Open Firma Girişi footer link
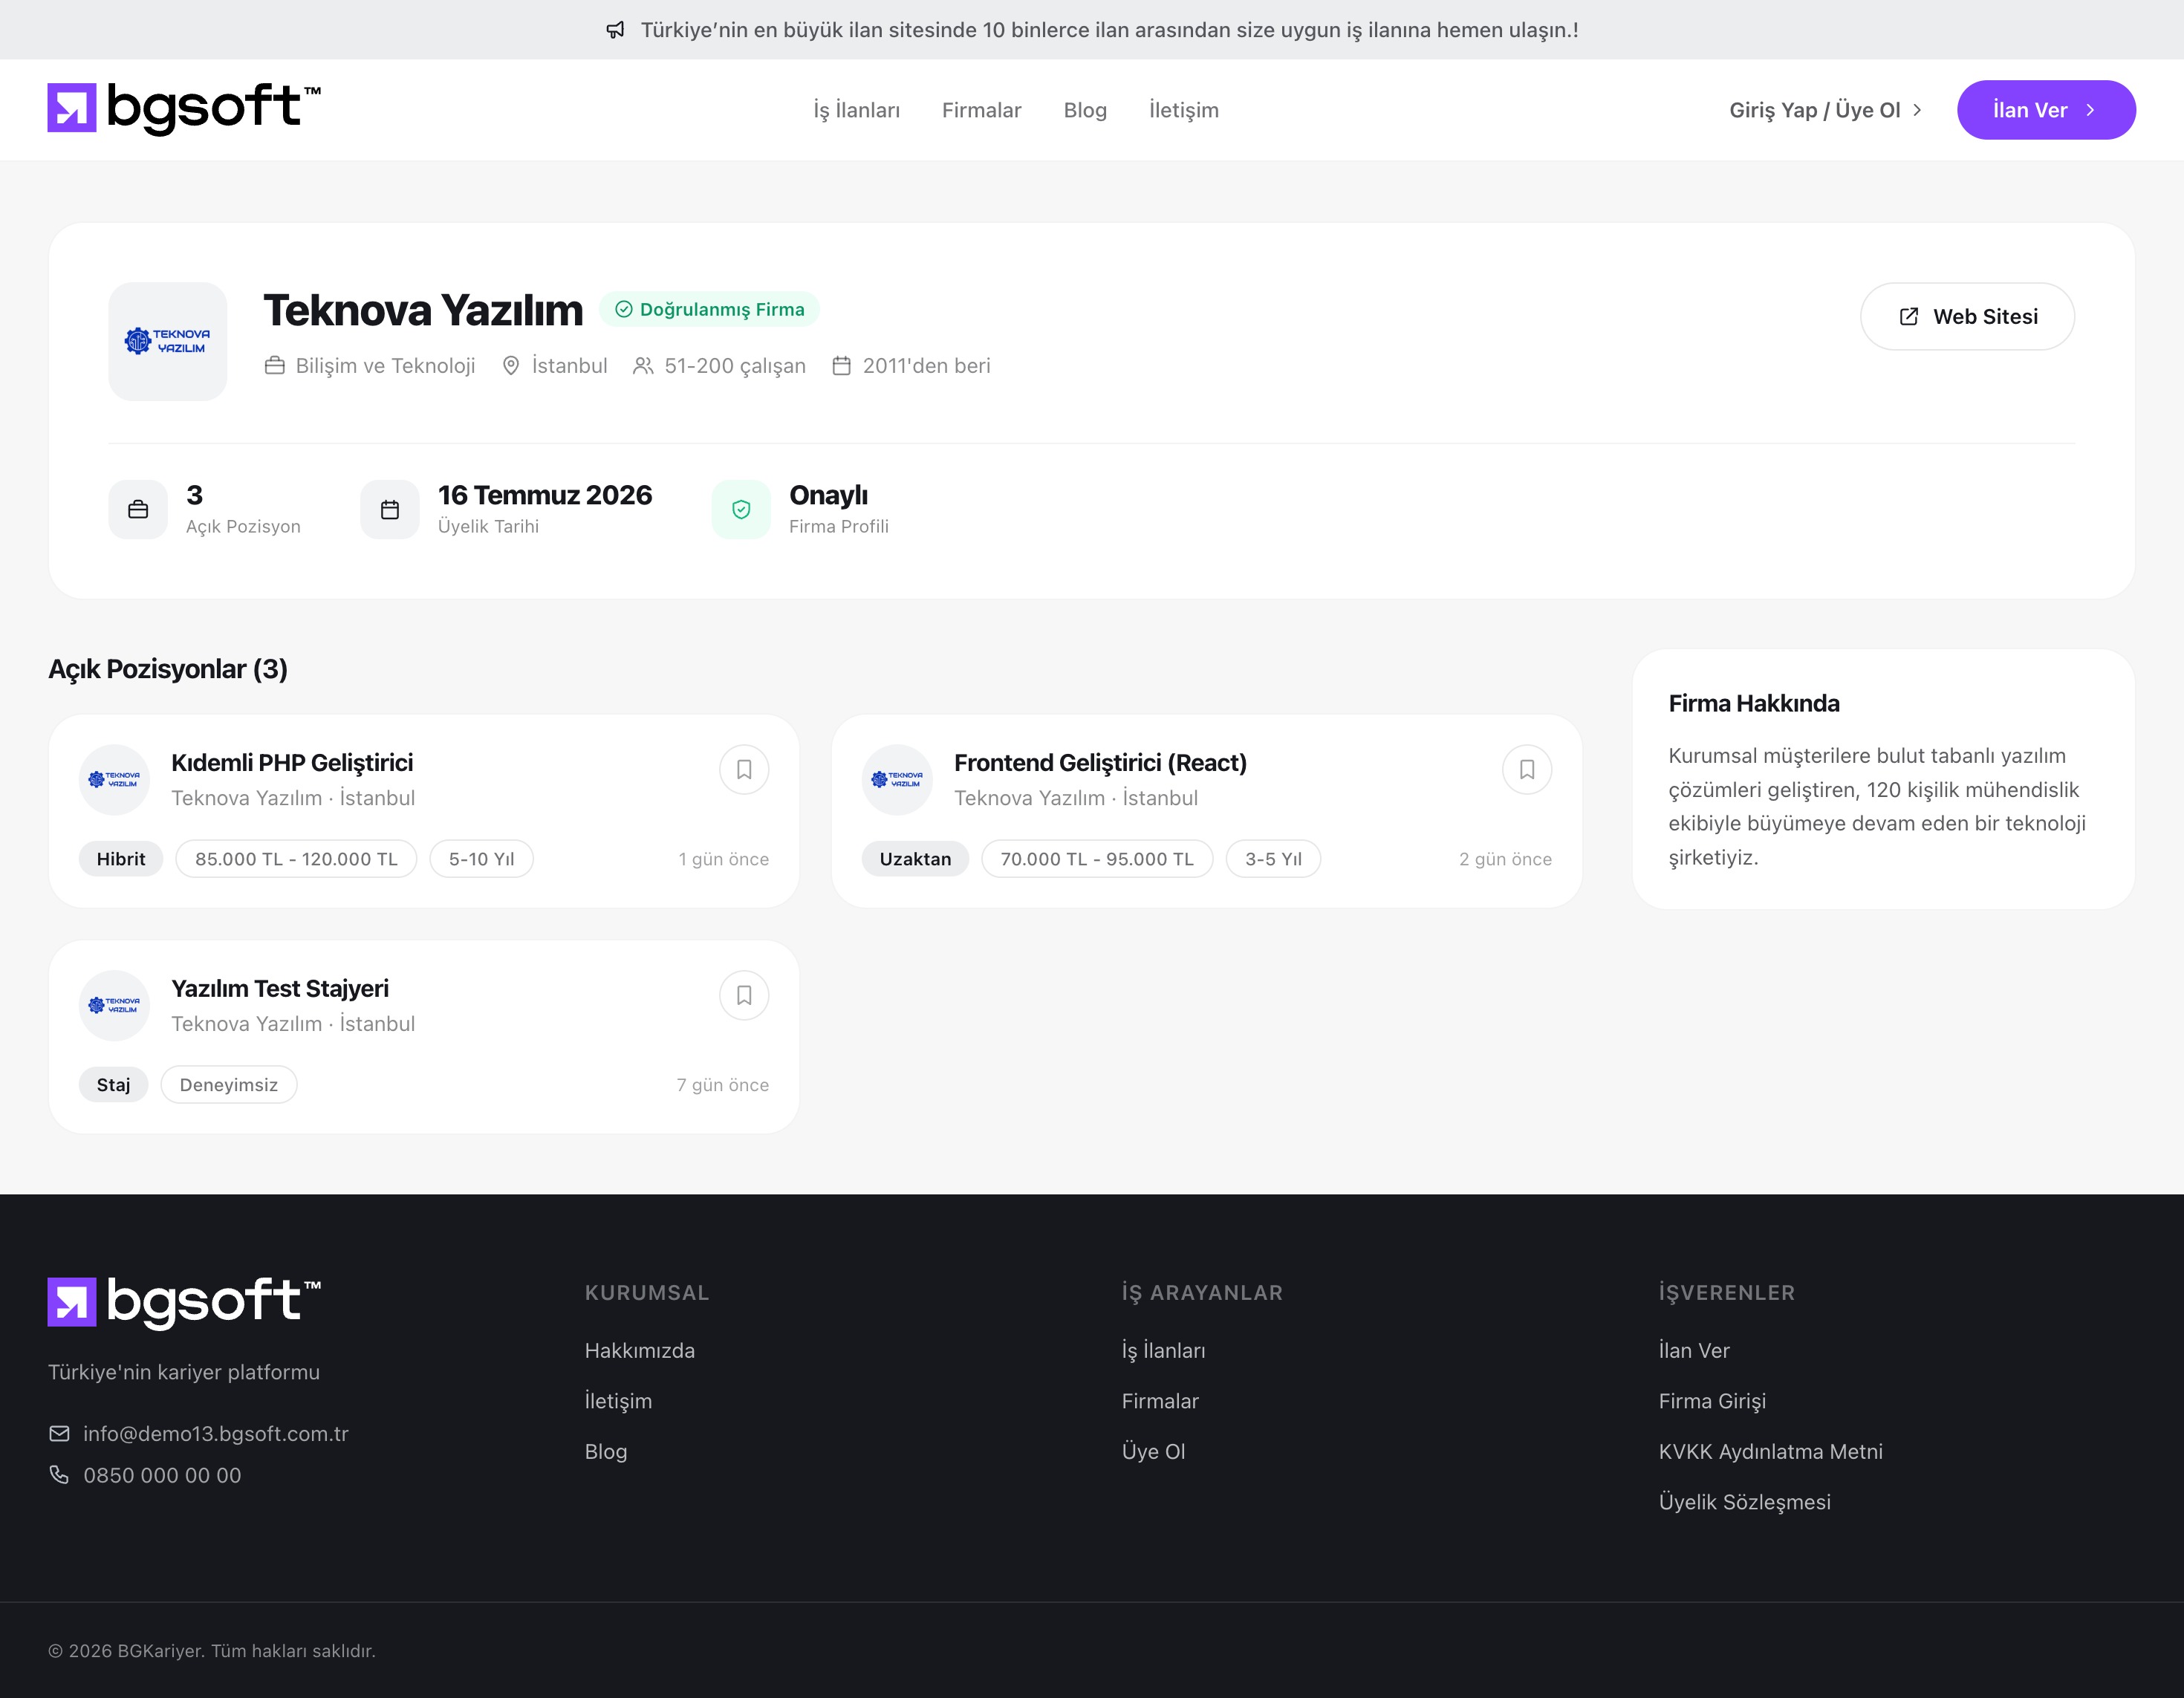This screenshot has width=2184, height=1698. tap(1712, 1401)
